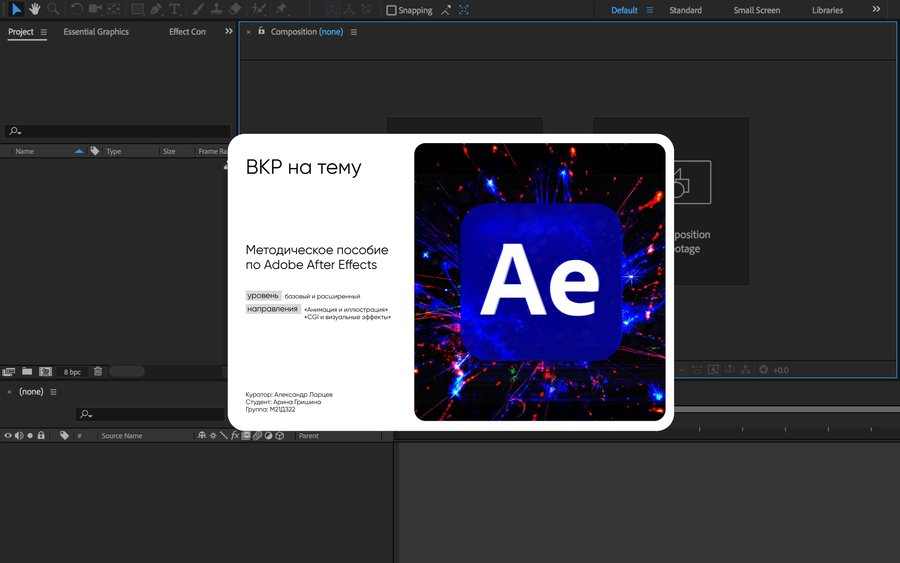This screenshot has width=900, height=563.
Task: Select the Hand tool
Action: [35, 9]
